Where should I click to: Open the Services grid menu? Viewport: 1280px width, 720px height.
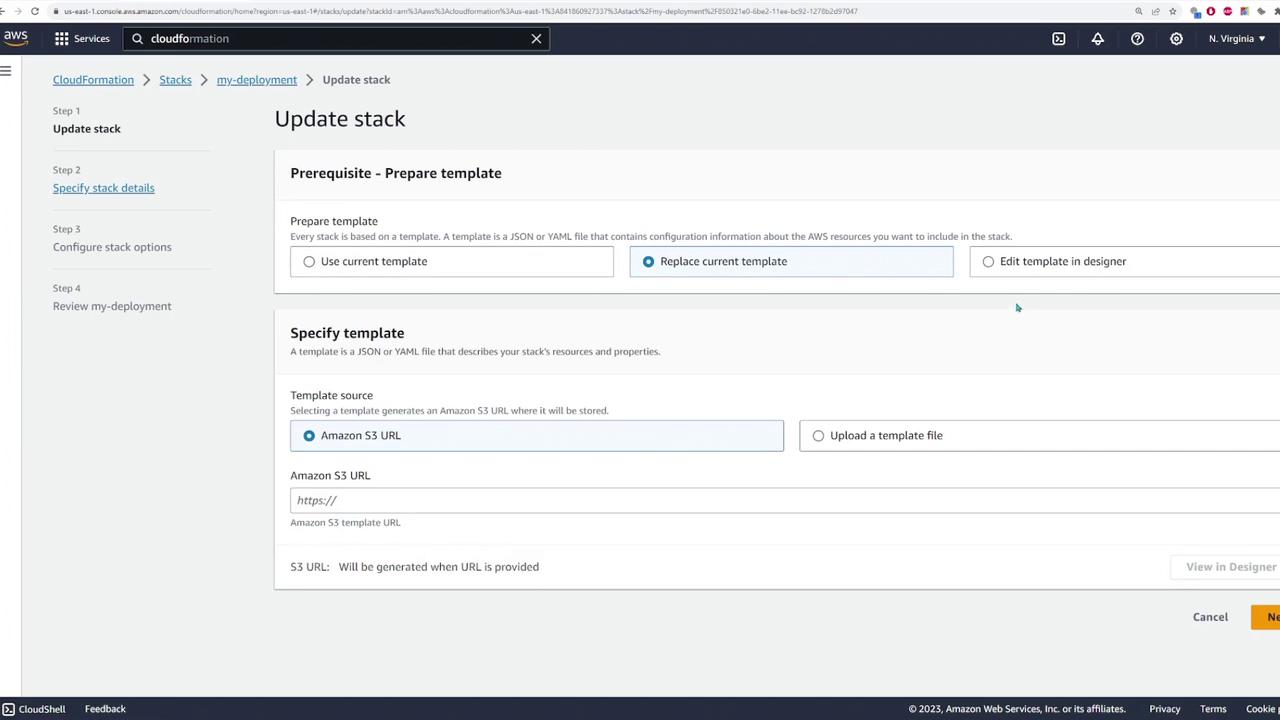pyautogui.click(x=82, y=38)
